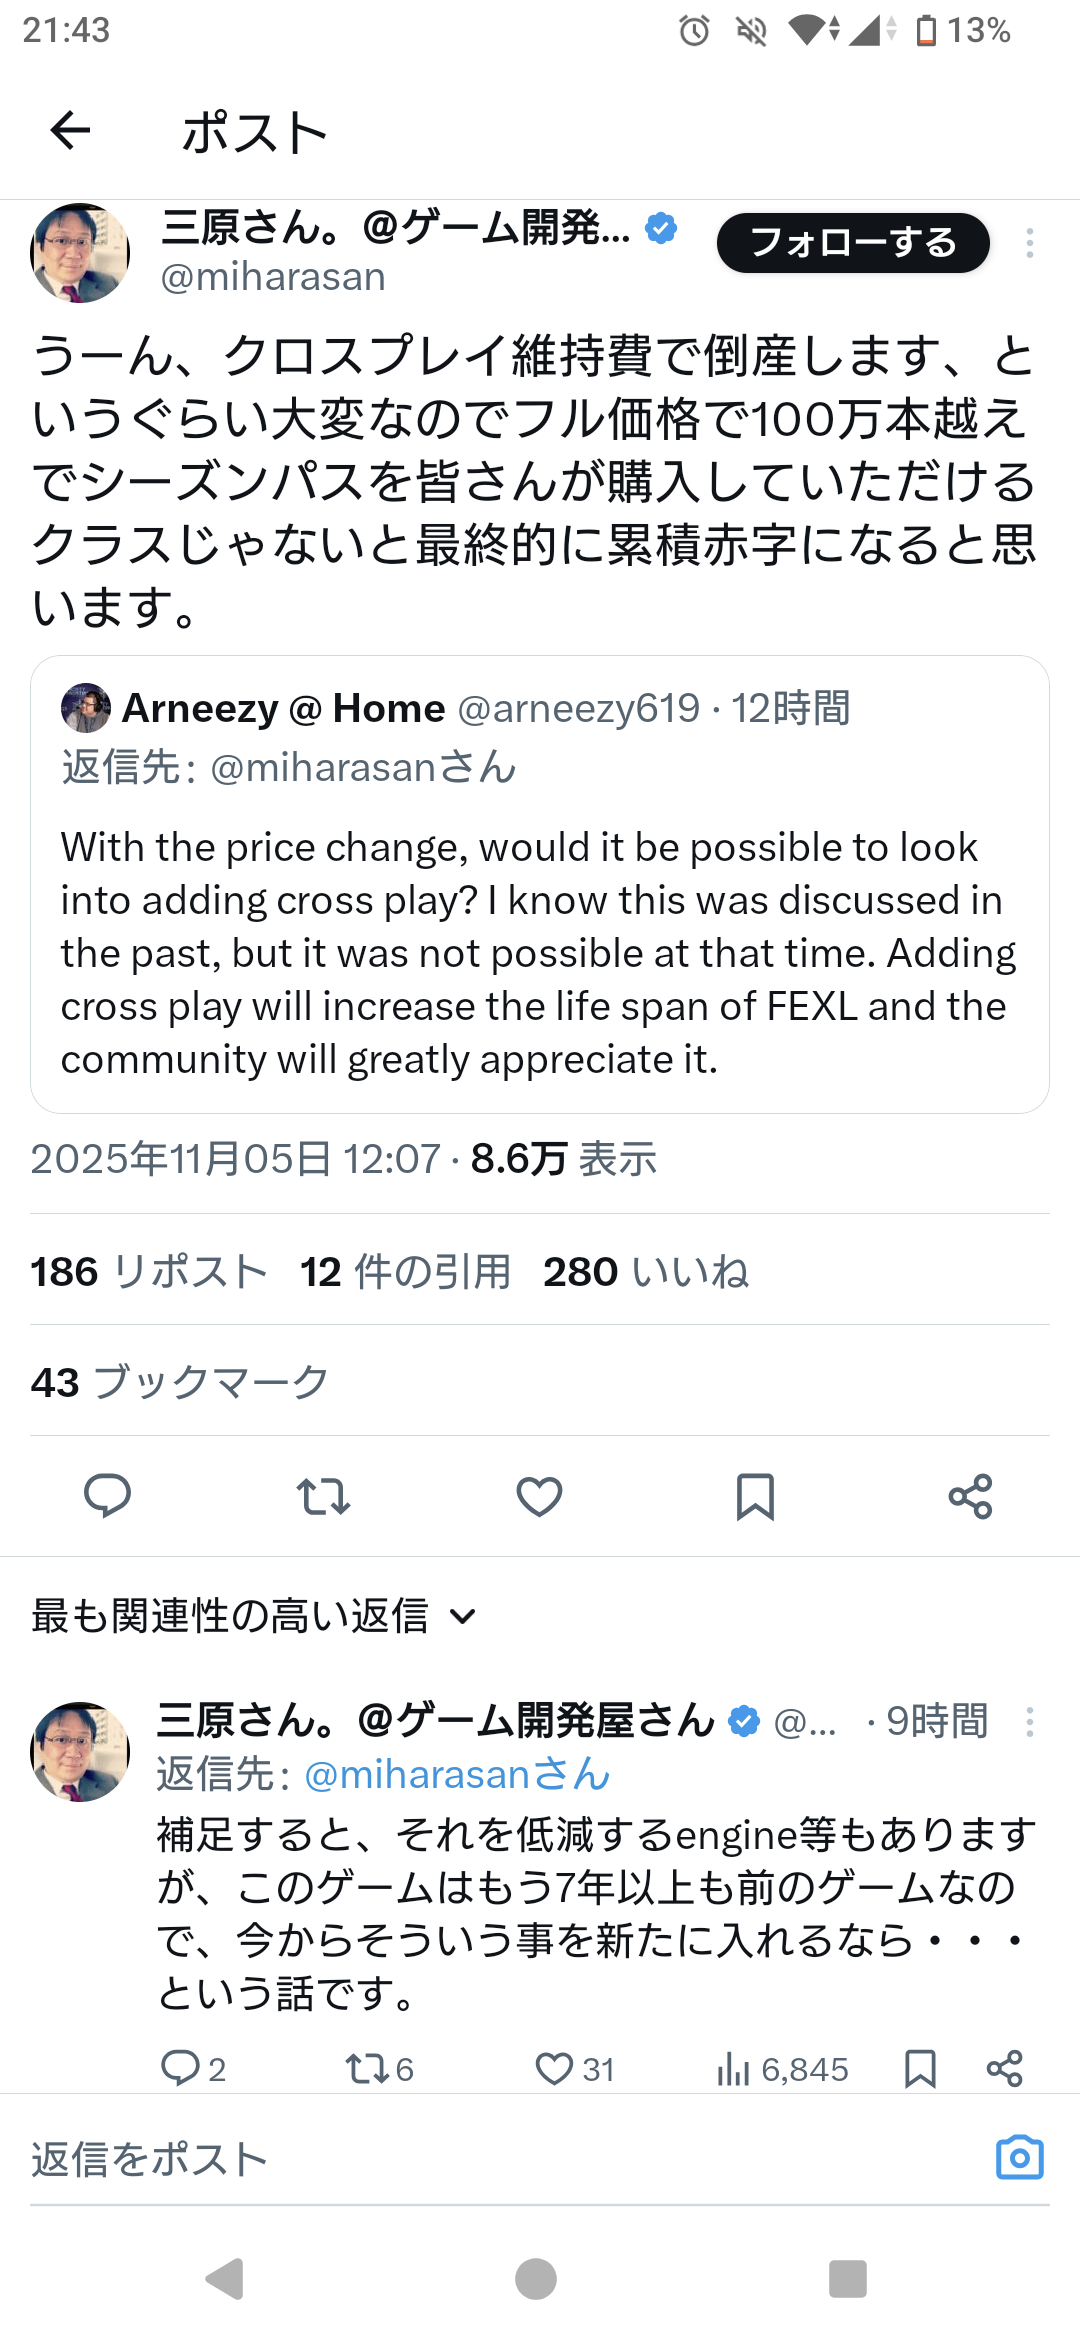Bookmark the main post
Image resolution: width=1080 pixels, height=2340 pixels.
[755, 1496]
